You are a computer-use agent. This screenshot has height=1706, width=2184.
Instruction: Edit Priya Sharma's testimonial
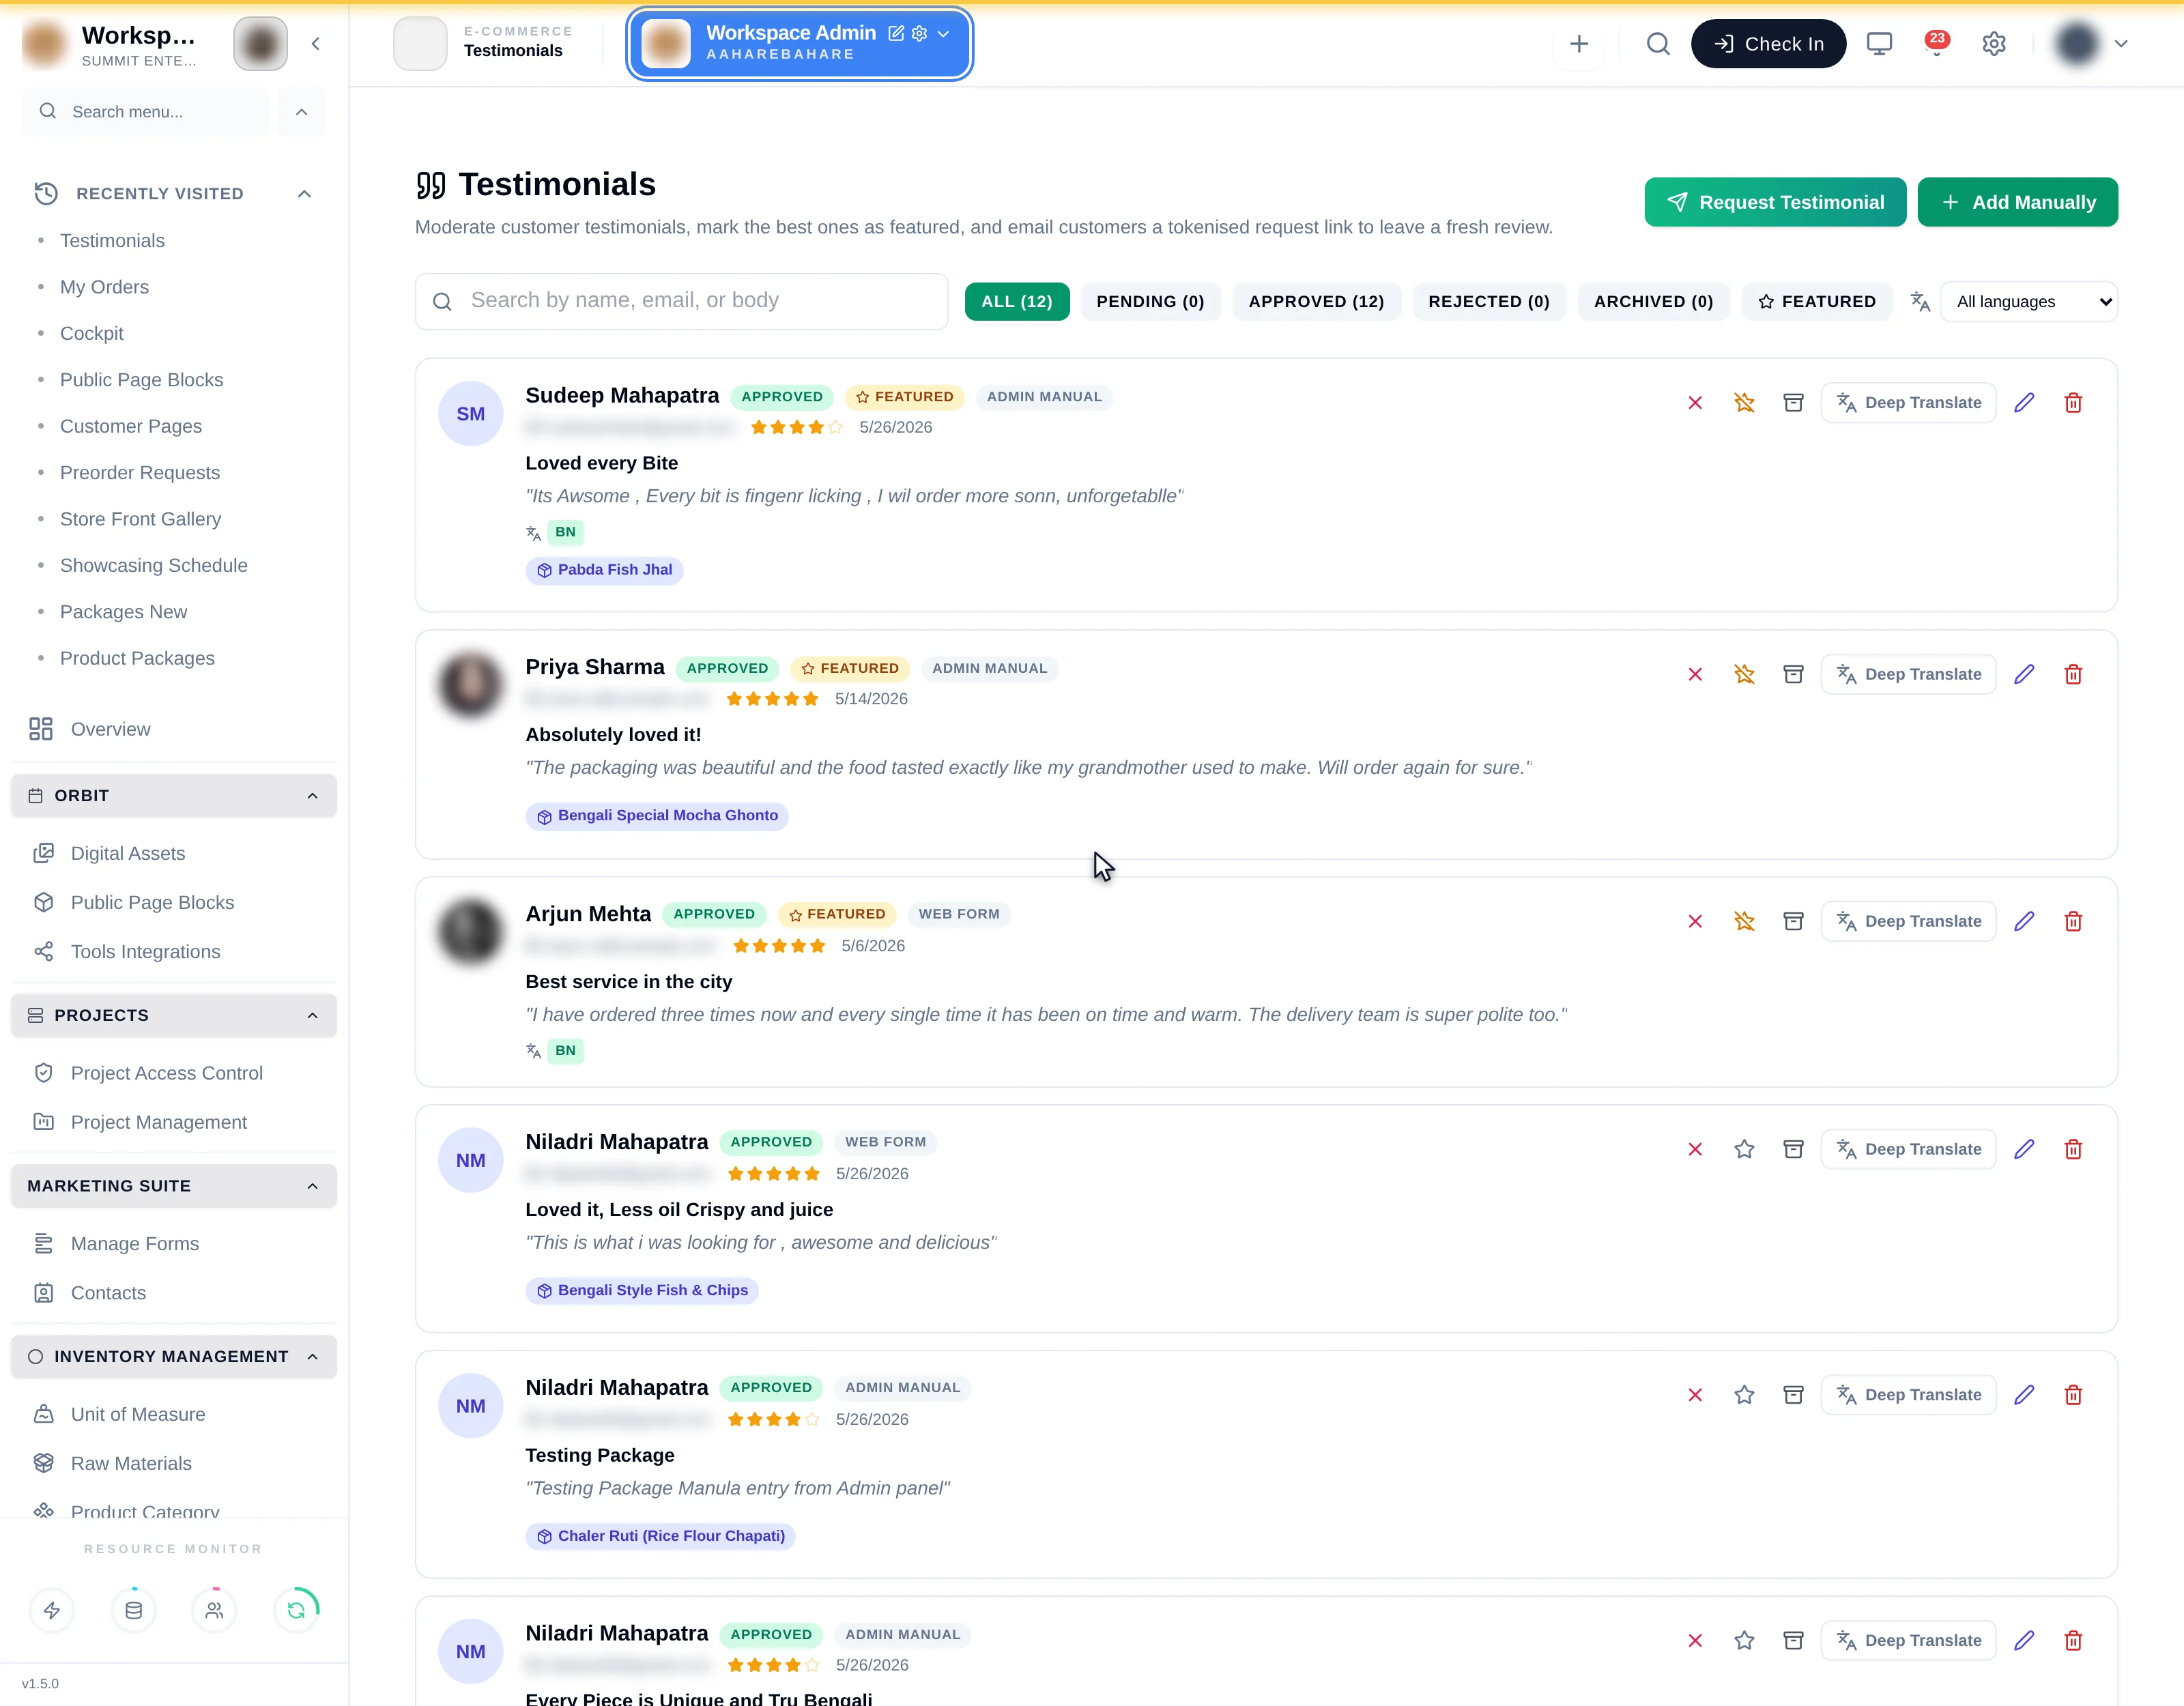[x=2024, y=674]
